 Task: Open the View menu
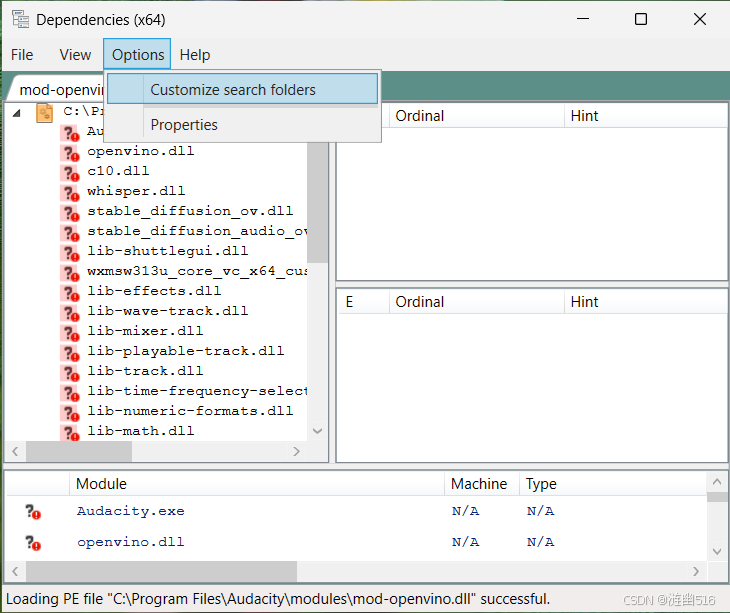(x=75, y=55)
